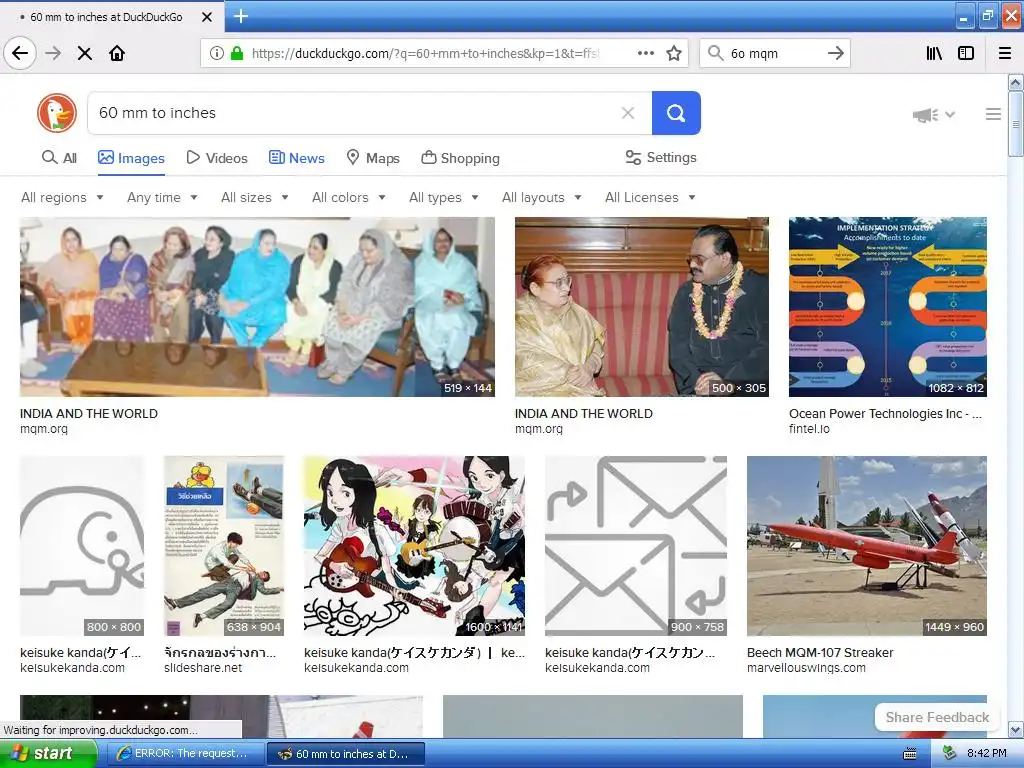Click the green padlock security icon

pos(237,54)
